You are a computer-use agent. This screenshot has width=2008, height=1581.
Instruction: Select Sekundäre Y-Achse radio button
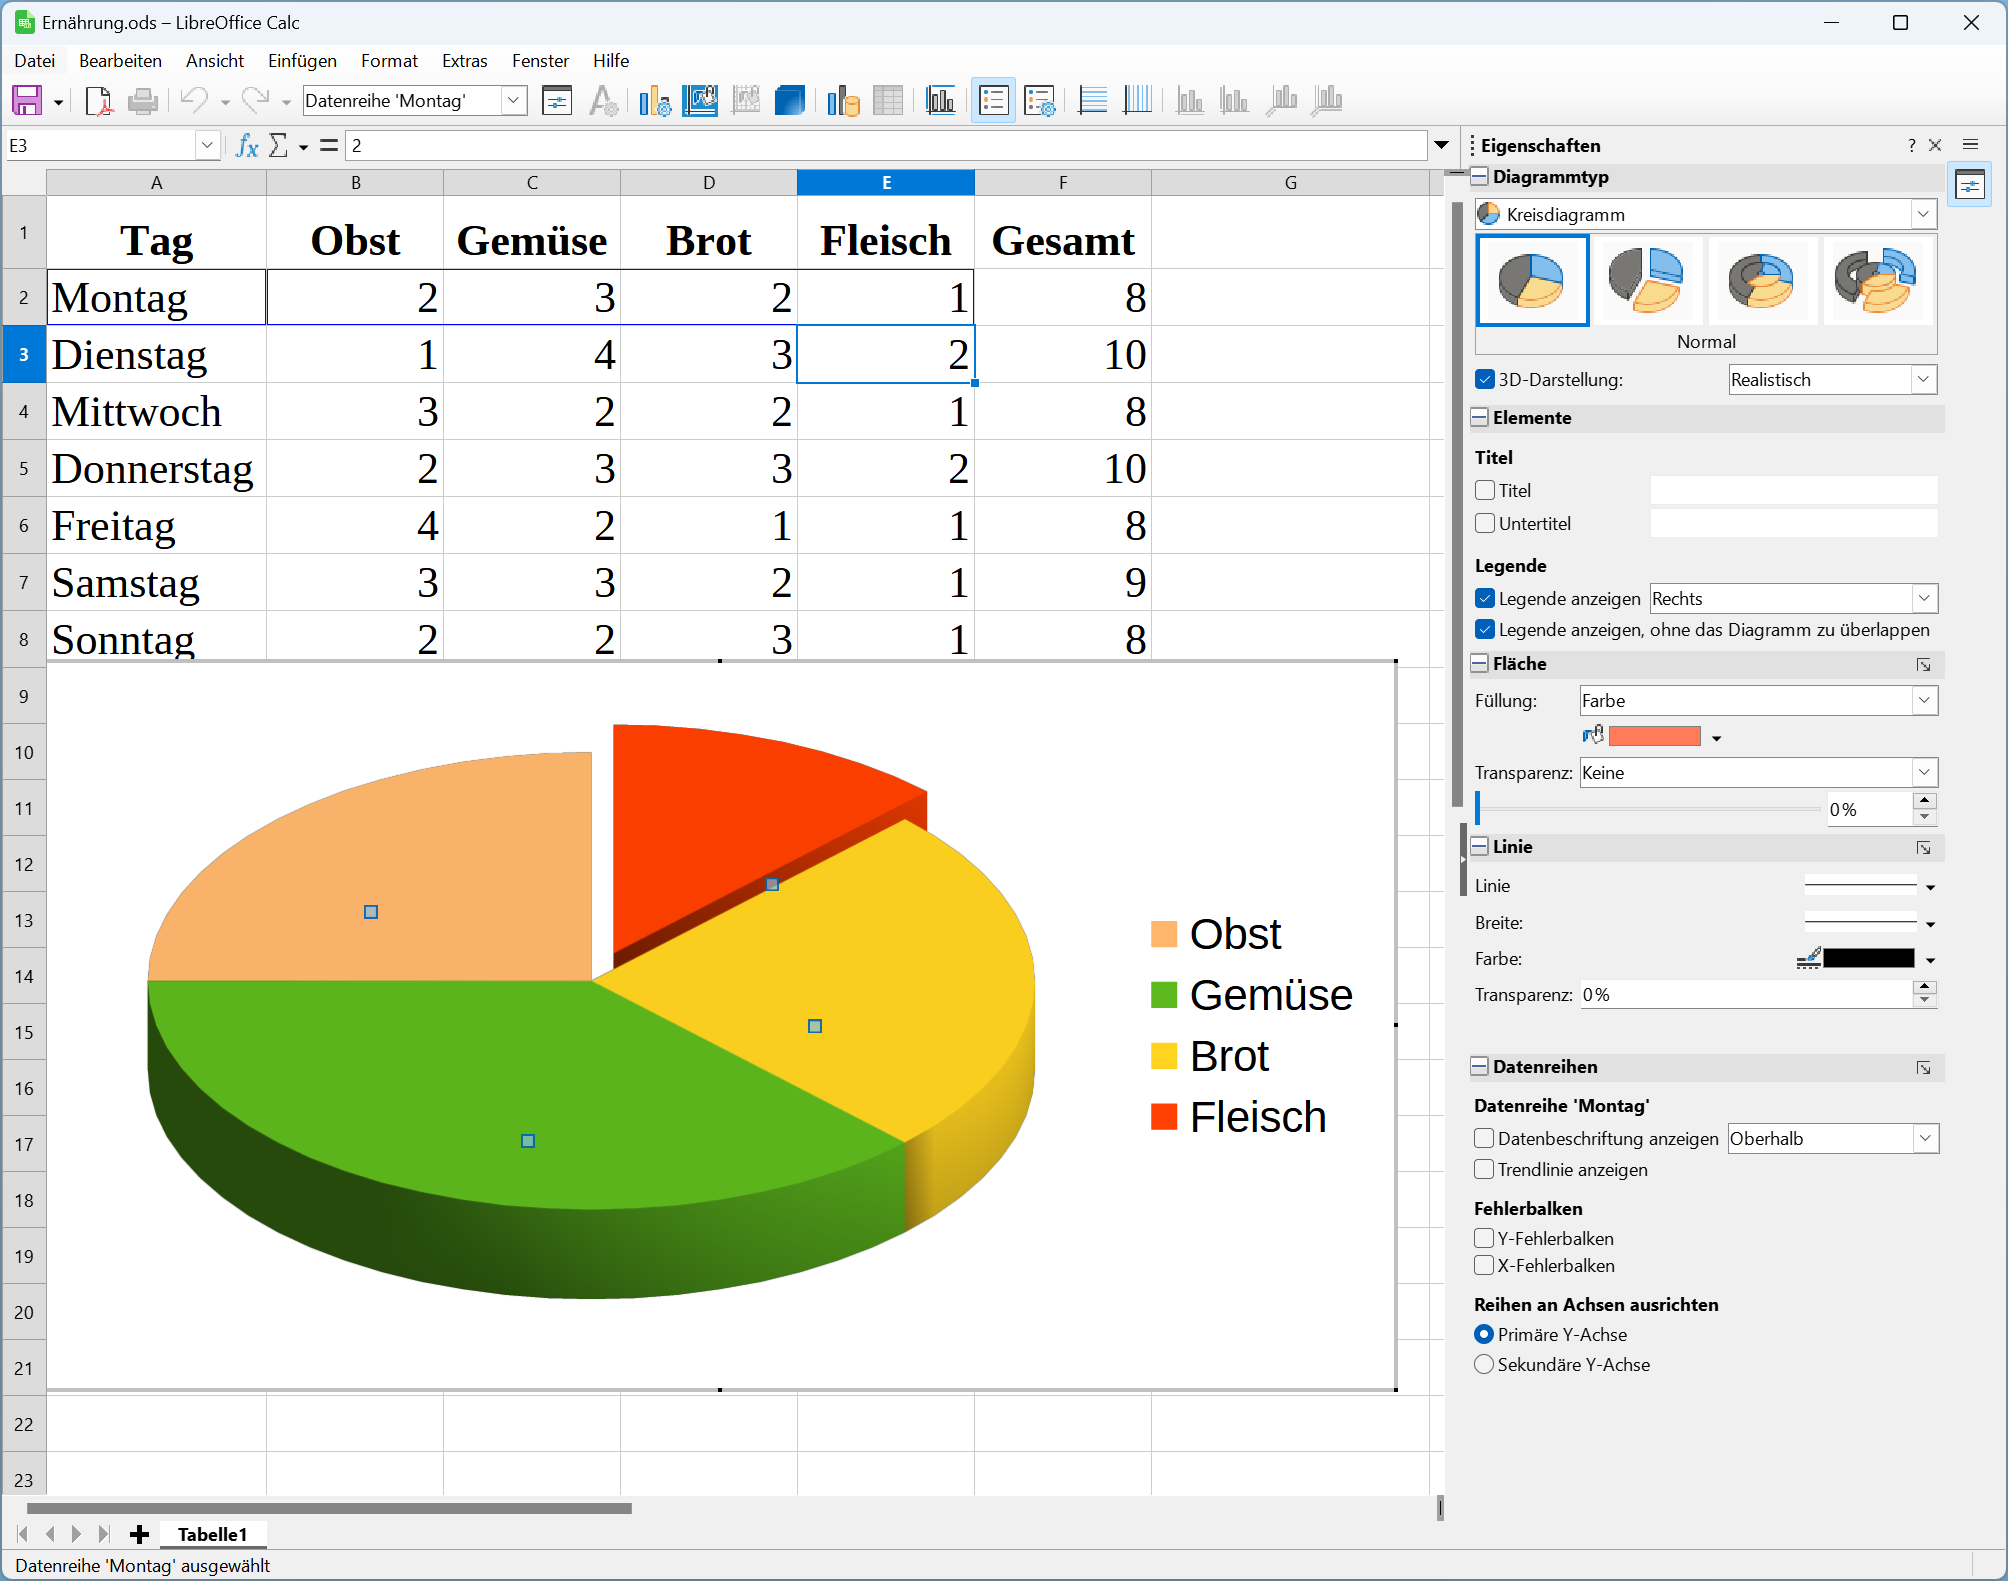coord(1484,1364)
